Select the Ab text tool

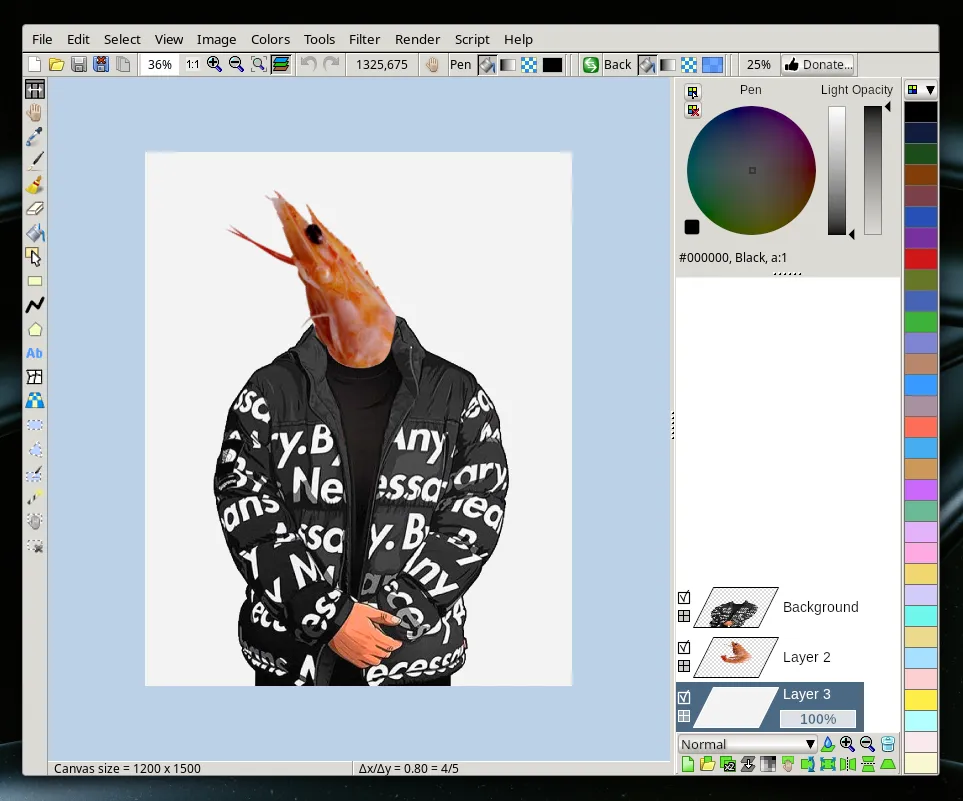click(x=34, y=353)
